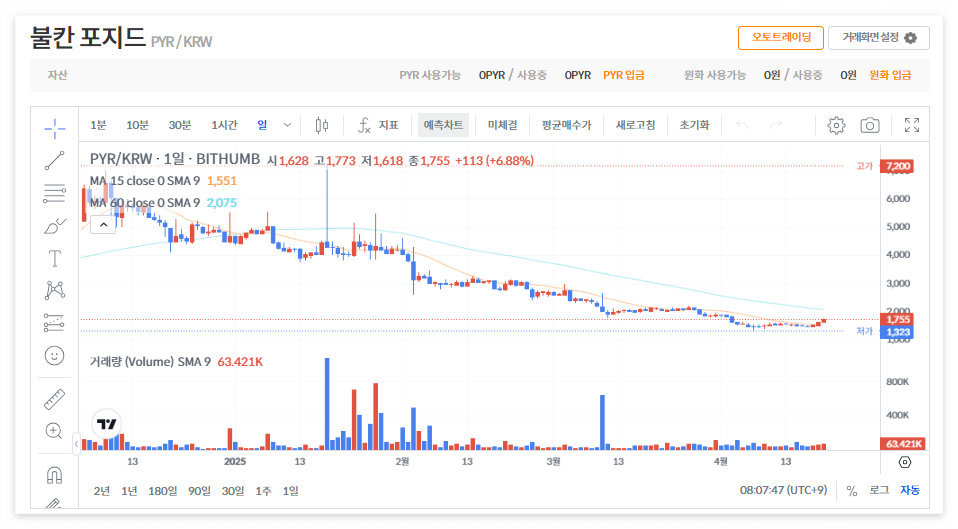Screen dimensions: 958x529
Task: Click the 원화 입금 deposit link
Action: [x=890, y=75]
